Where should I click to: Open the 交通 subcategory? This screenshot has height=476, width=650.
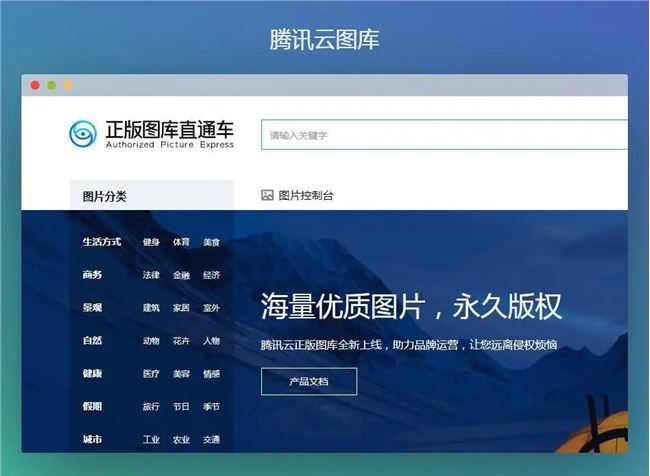211,440
